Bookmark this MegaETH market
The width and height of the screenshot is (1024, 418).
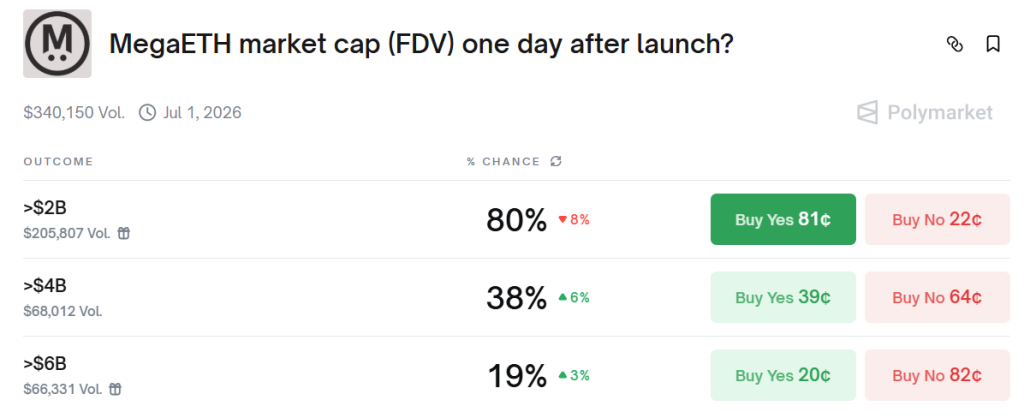point(993,44)
